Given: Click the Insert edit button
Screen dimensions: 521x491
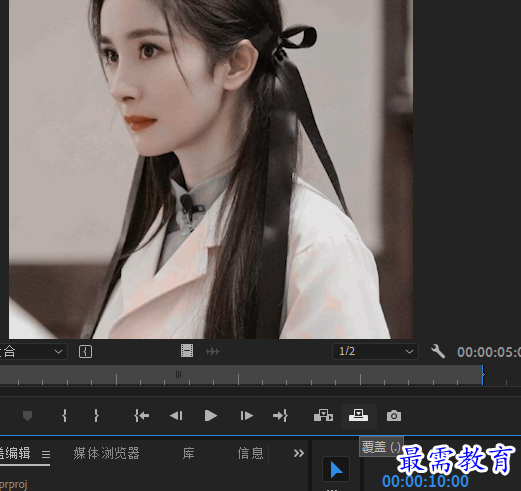Looking at the screenshot, I should coord(323,416).
